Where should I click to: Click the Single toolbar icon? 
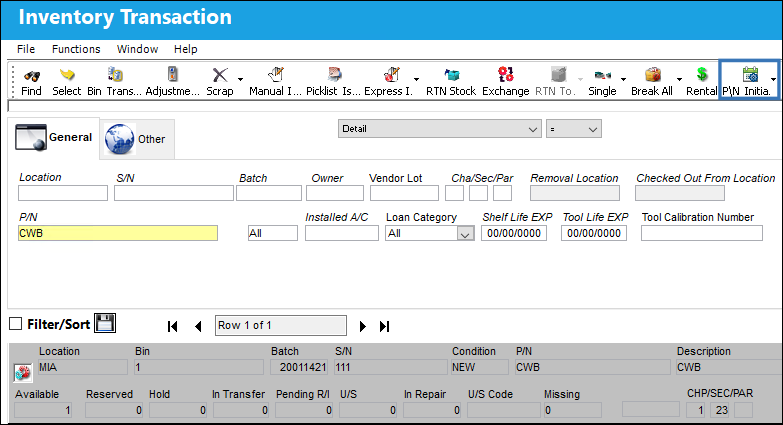602,75
